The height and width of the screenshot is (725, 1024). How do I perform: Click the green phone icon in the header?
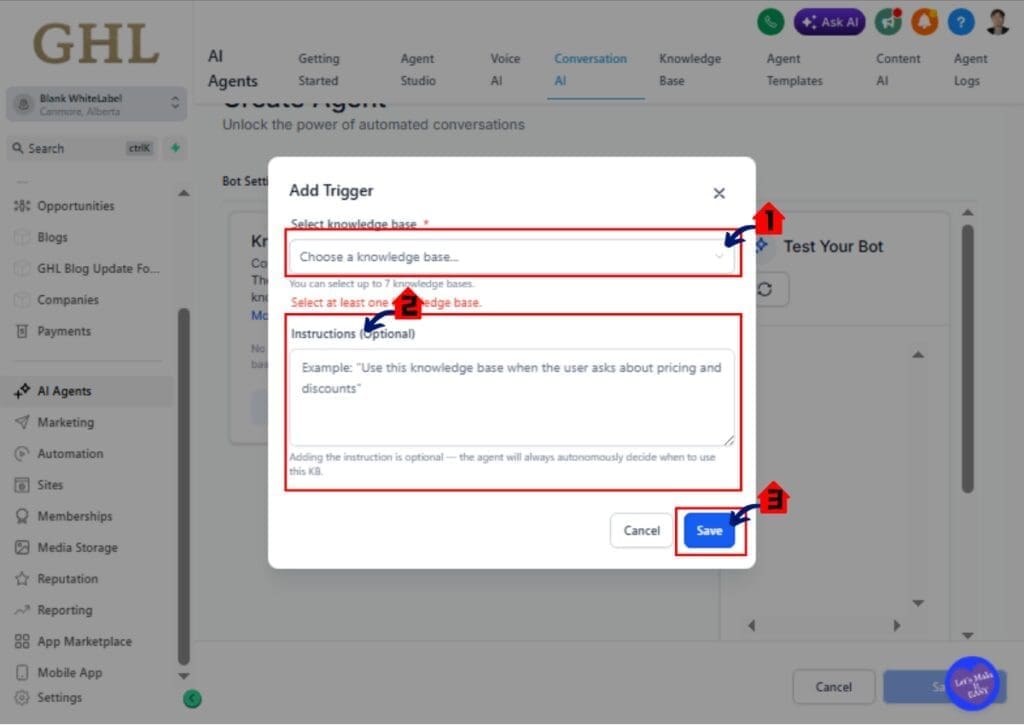tap(769, 21)
